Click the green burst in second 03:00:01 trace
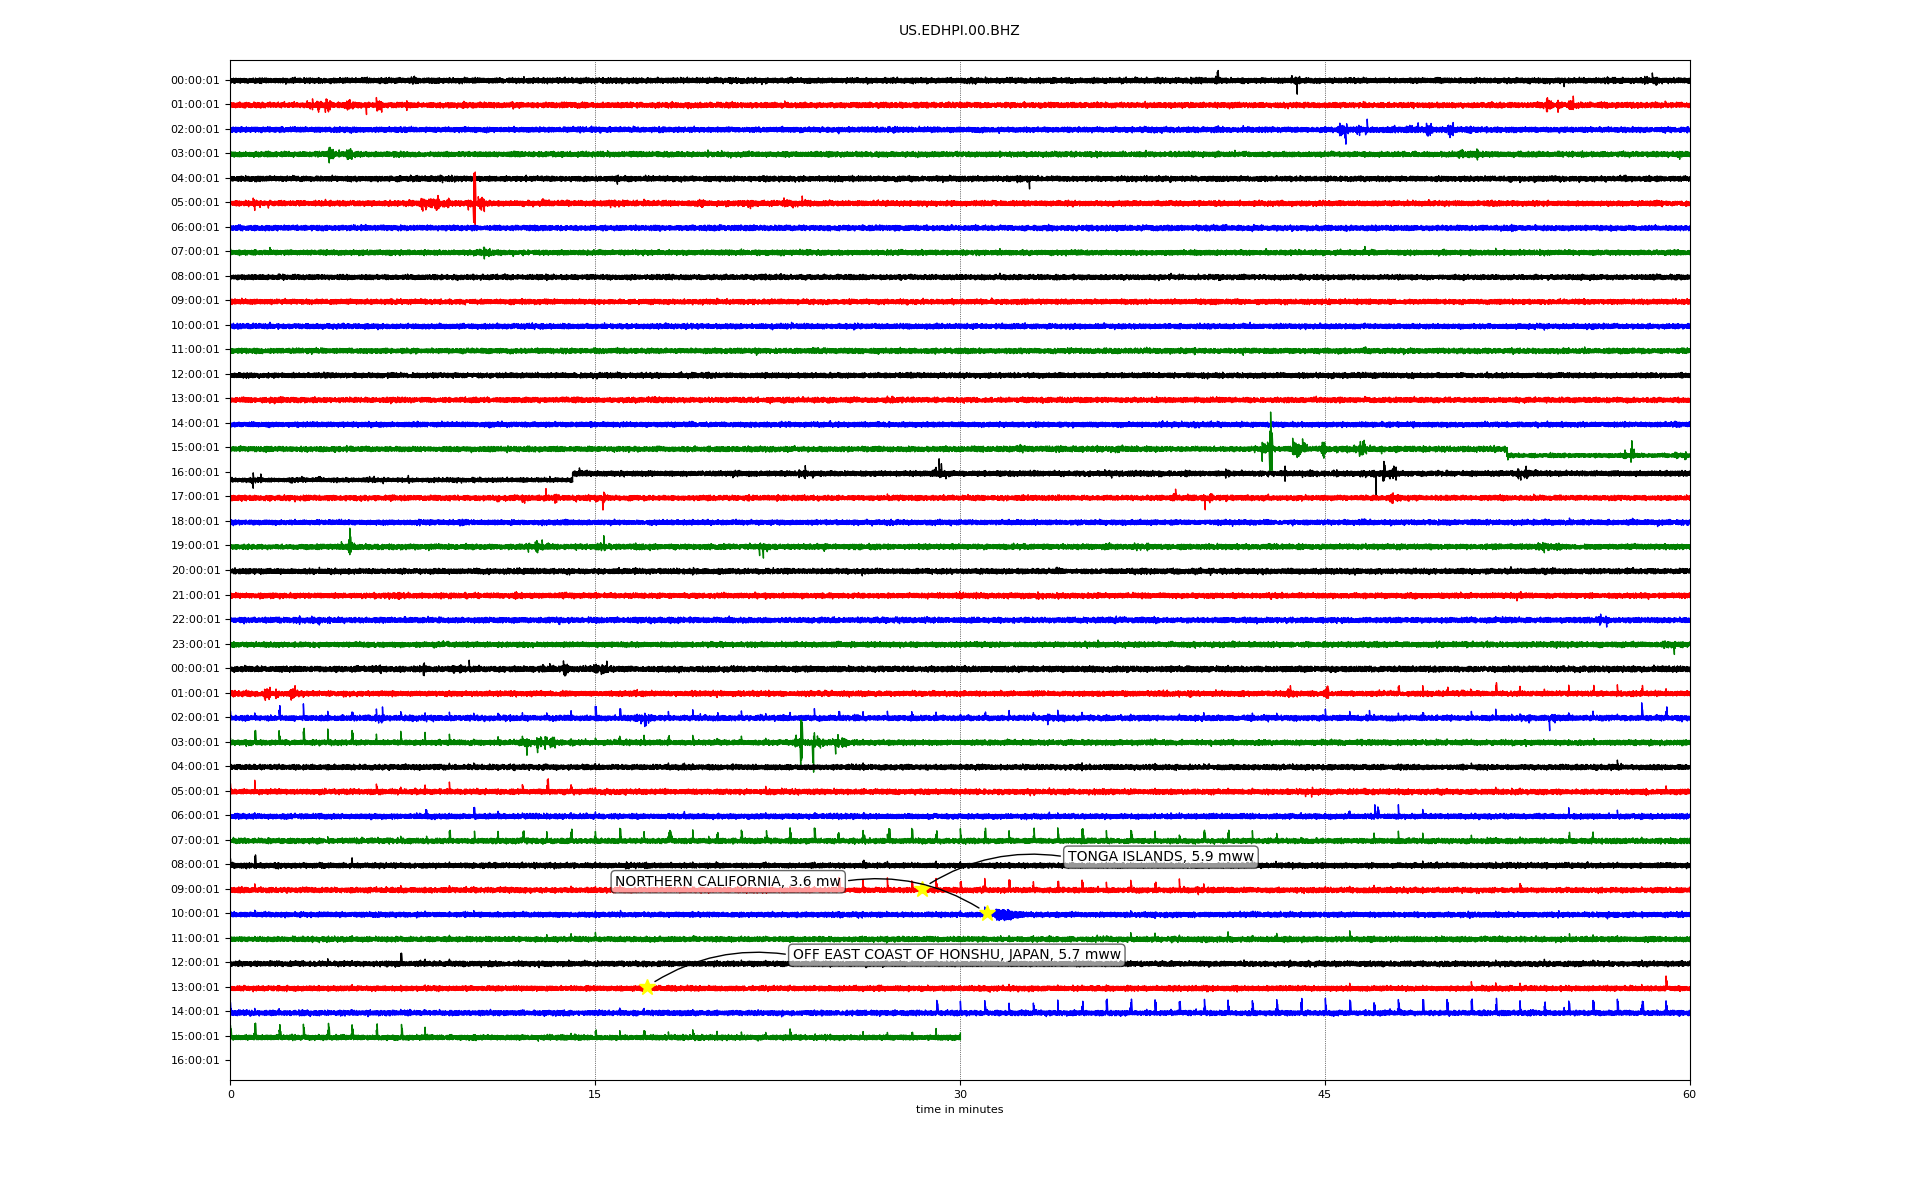This screenshot has height=1200, width=1920. pyautogui.click(x=802, y=742)
